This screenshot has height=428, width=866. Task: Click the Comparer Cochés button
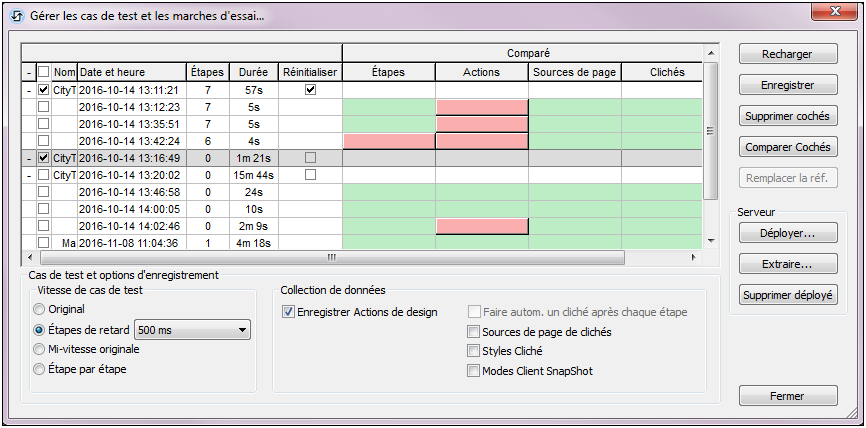click(788, 148)
